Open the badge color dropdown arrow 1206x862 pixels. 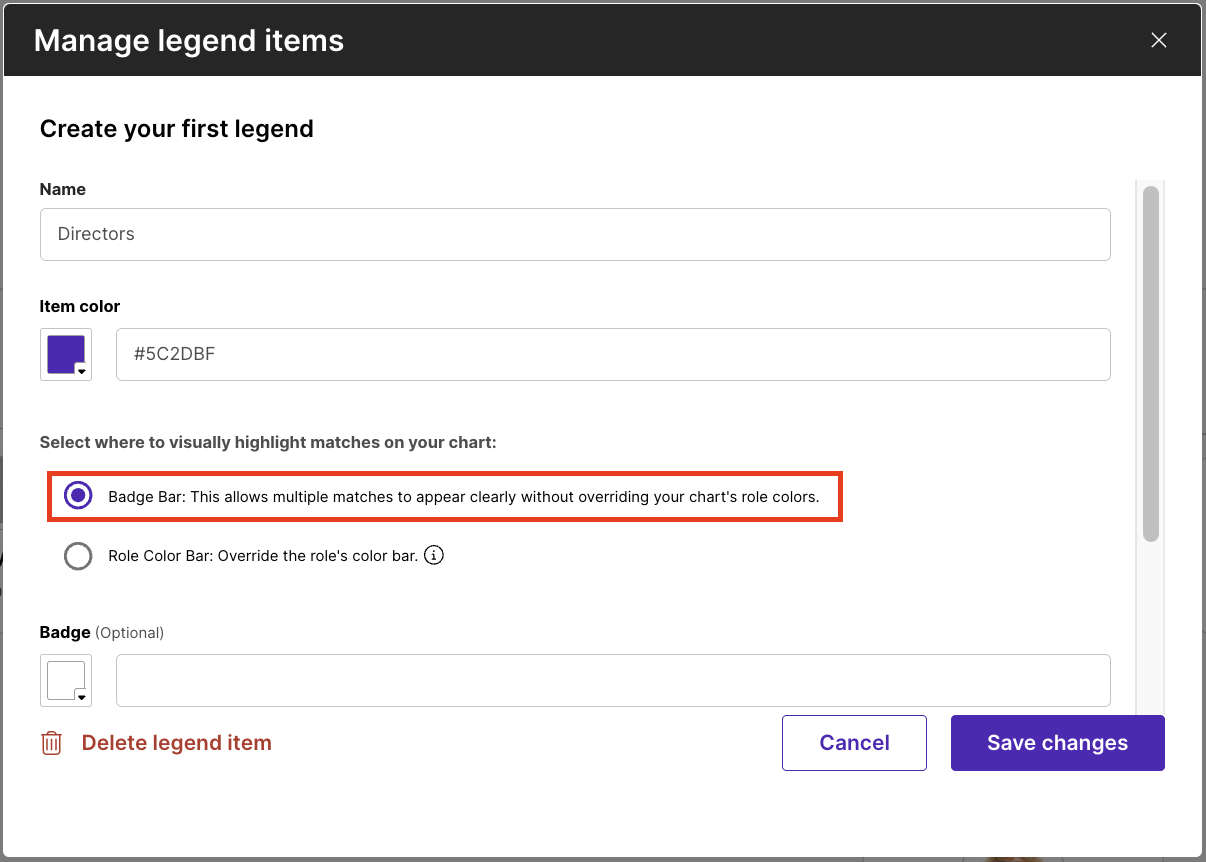(x=82, y=697)
